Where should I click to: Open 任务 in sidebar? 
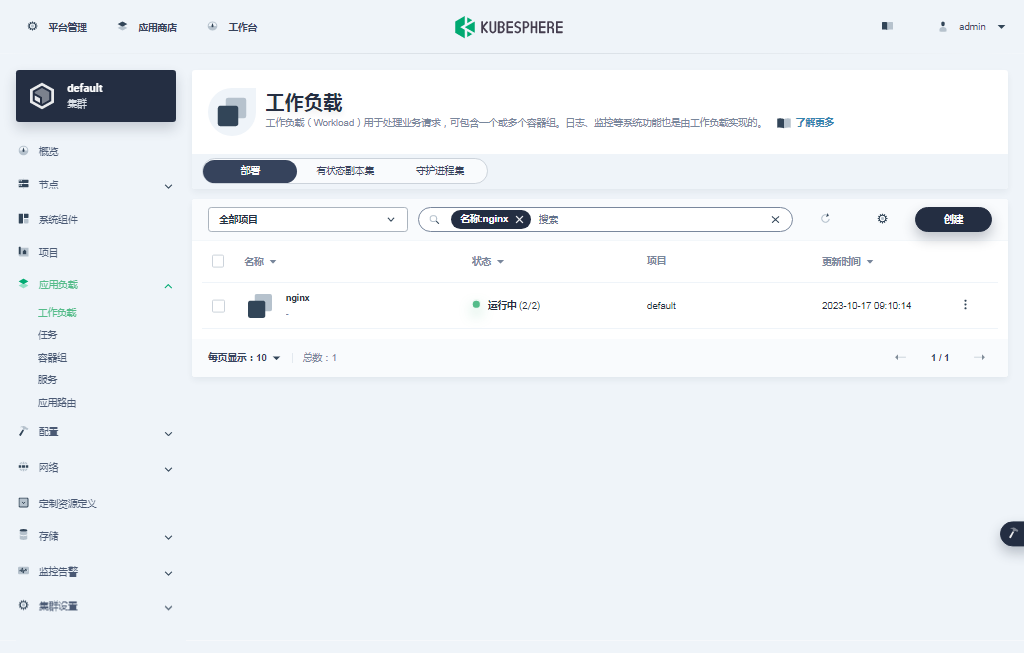click(48, 335)
